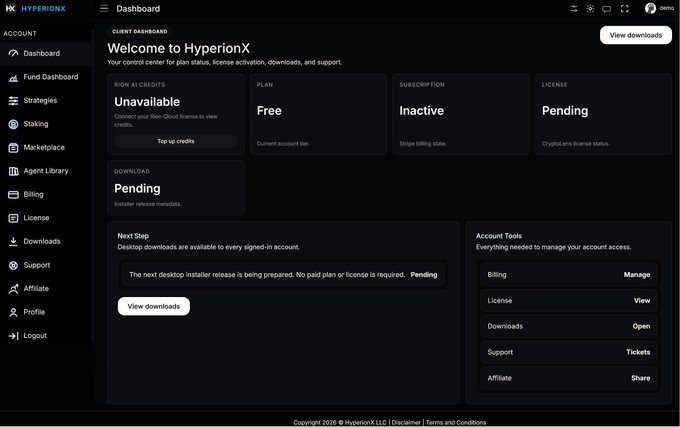
Task: Click the HyperionX logo icon
Action: tap(10, 8)
